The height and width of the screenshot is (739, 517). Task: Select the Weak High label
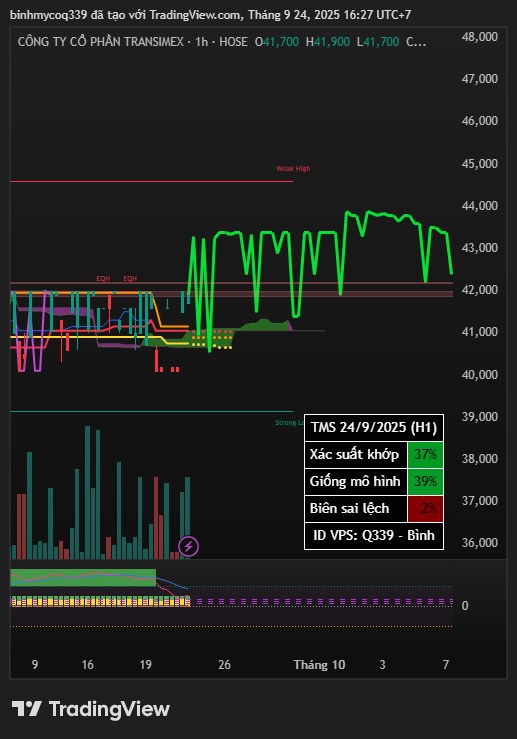coord(293,169)
